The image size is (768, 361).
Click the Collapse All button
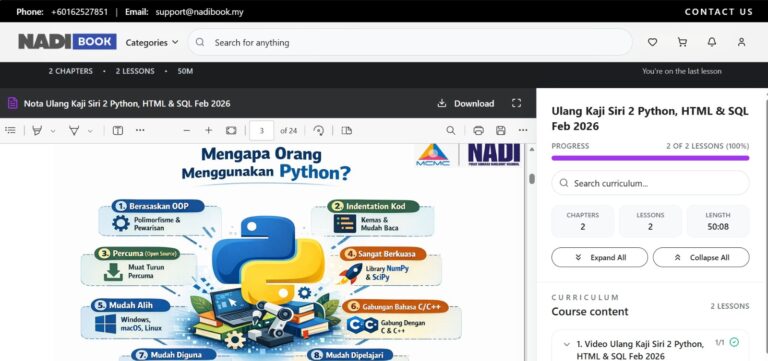pos(701,258)
